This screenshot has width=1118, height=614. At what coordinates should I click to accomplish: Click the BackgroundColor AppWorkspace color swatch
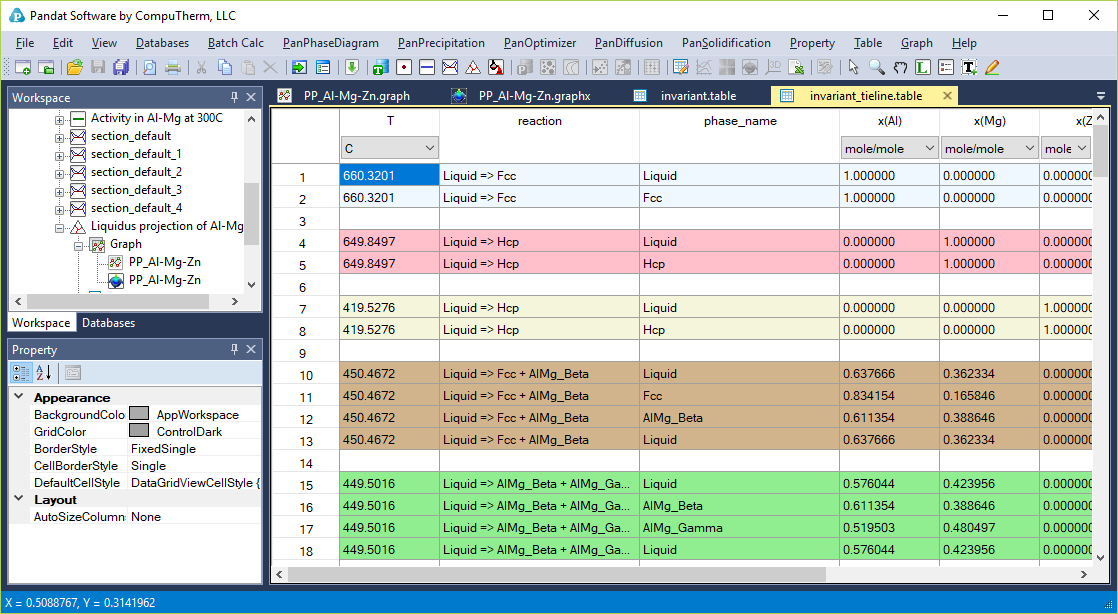pyautogui.click(x=139, y=414)
